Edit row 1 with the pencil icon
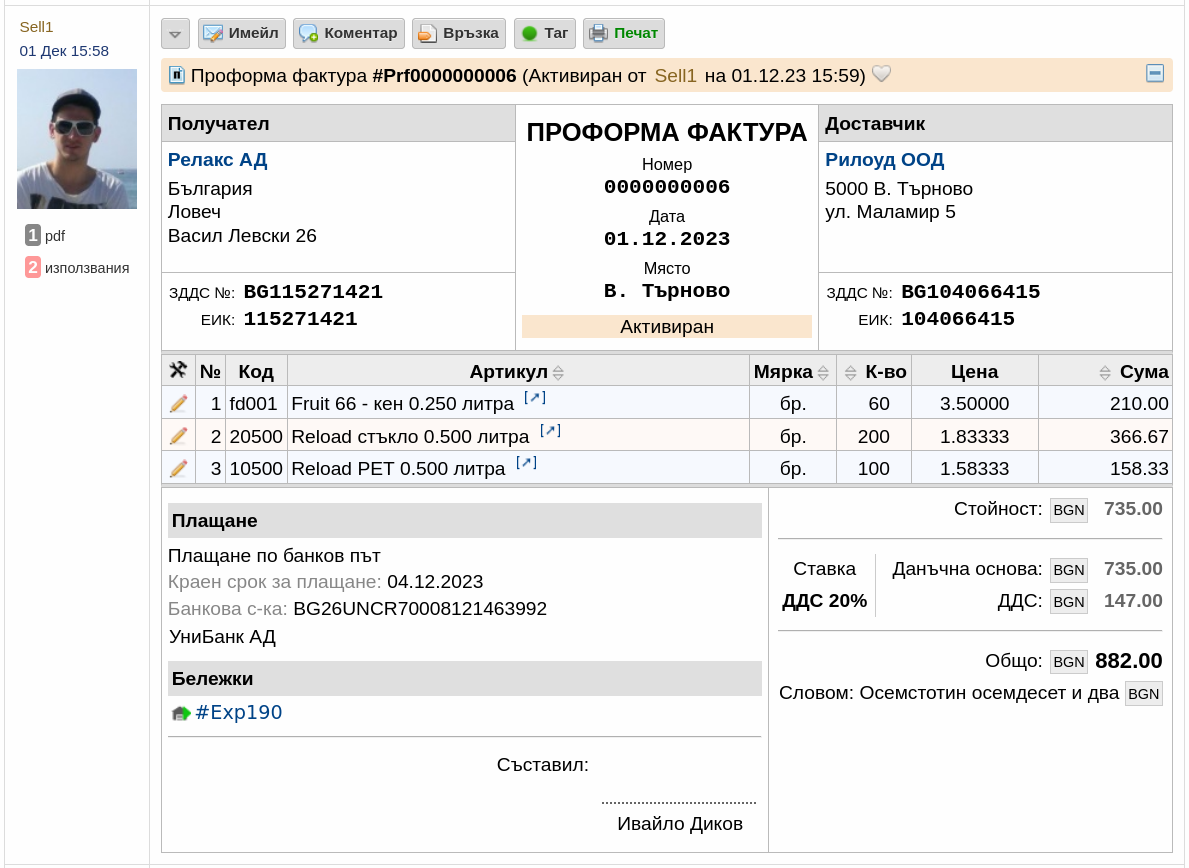 [178, 403]
